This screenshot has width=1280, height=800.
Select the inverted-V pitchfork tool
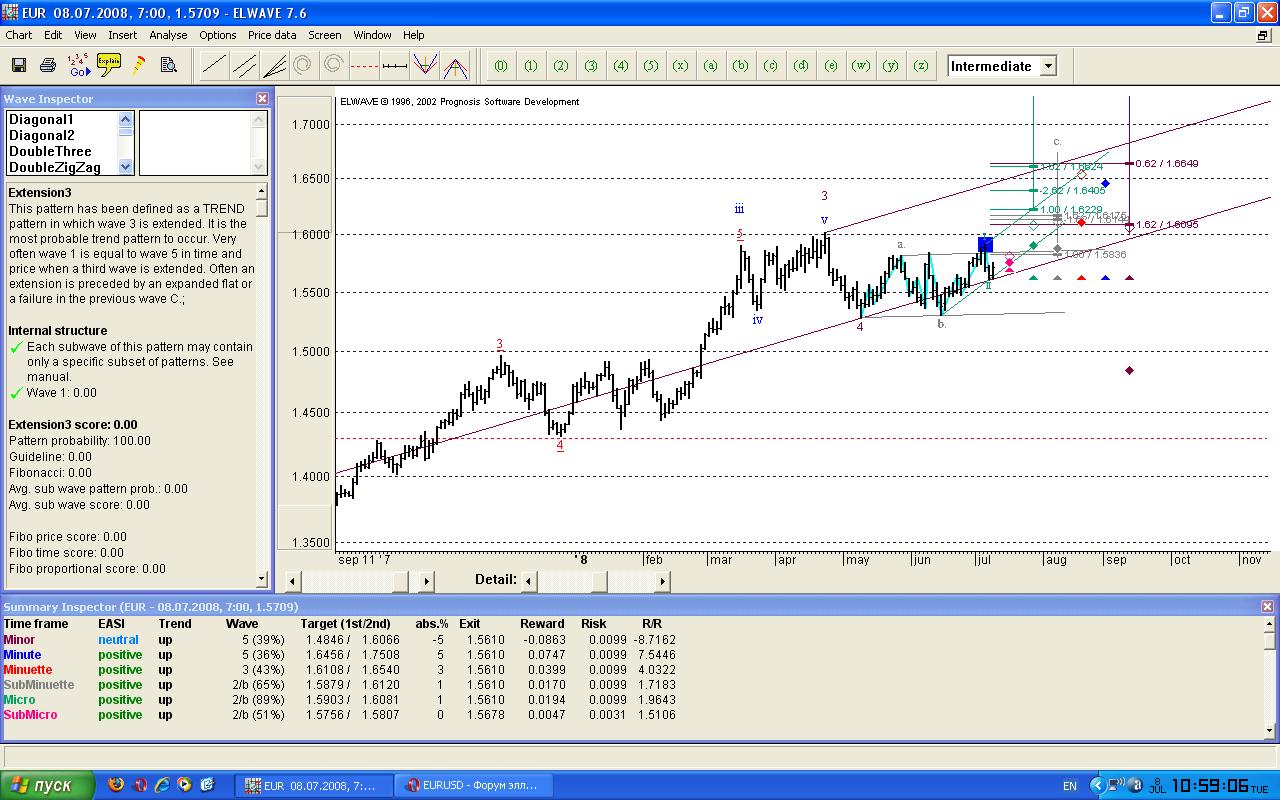click(x=456, y=66)
